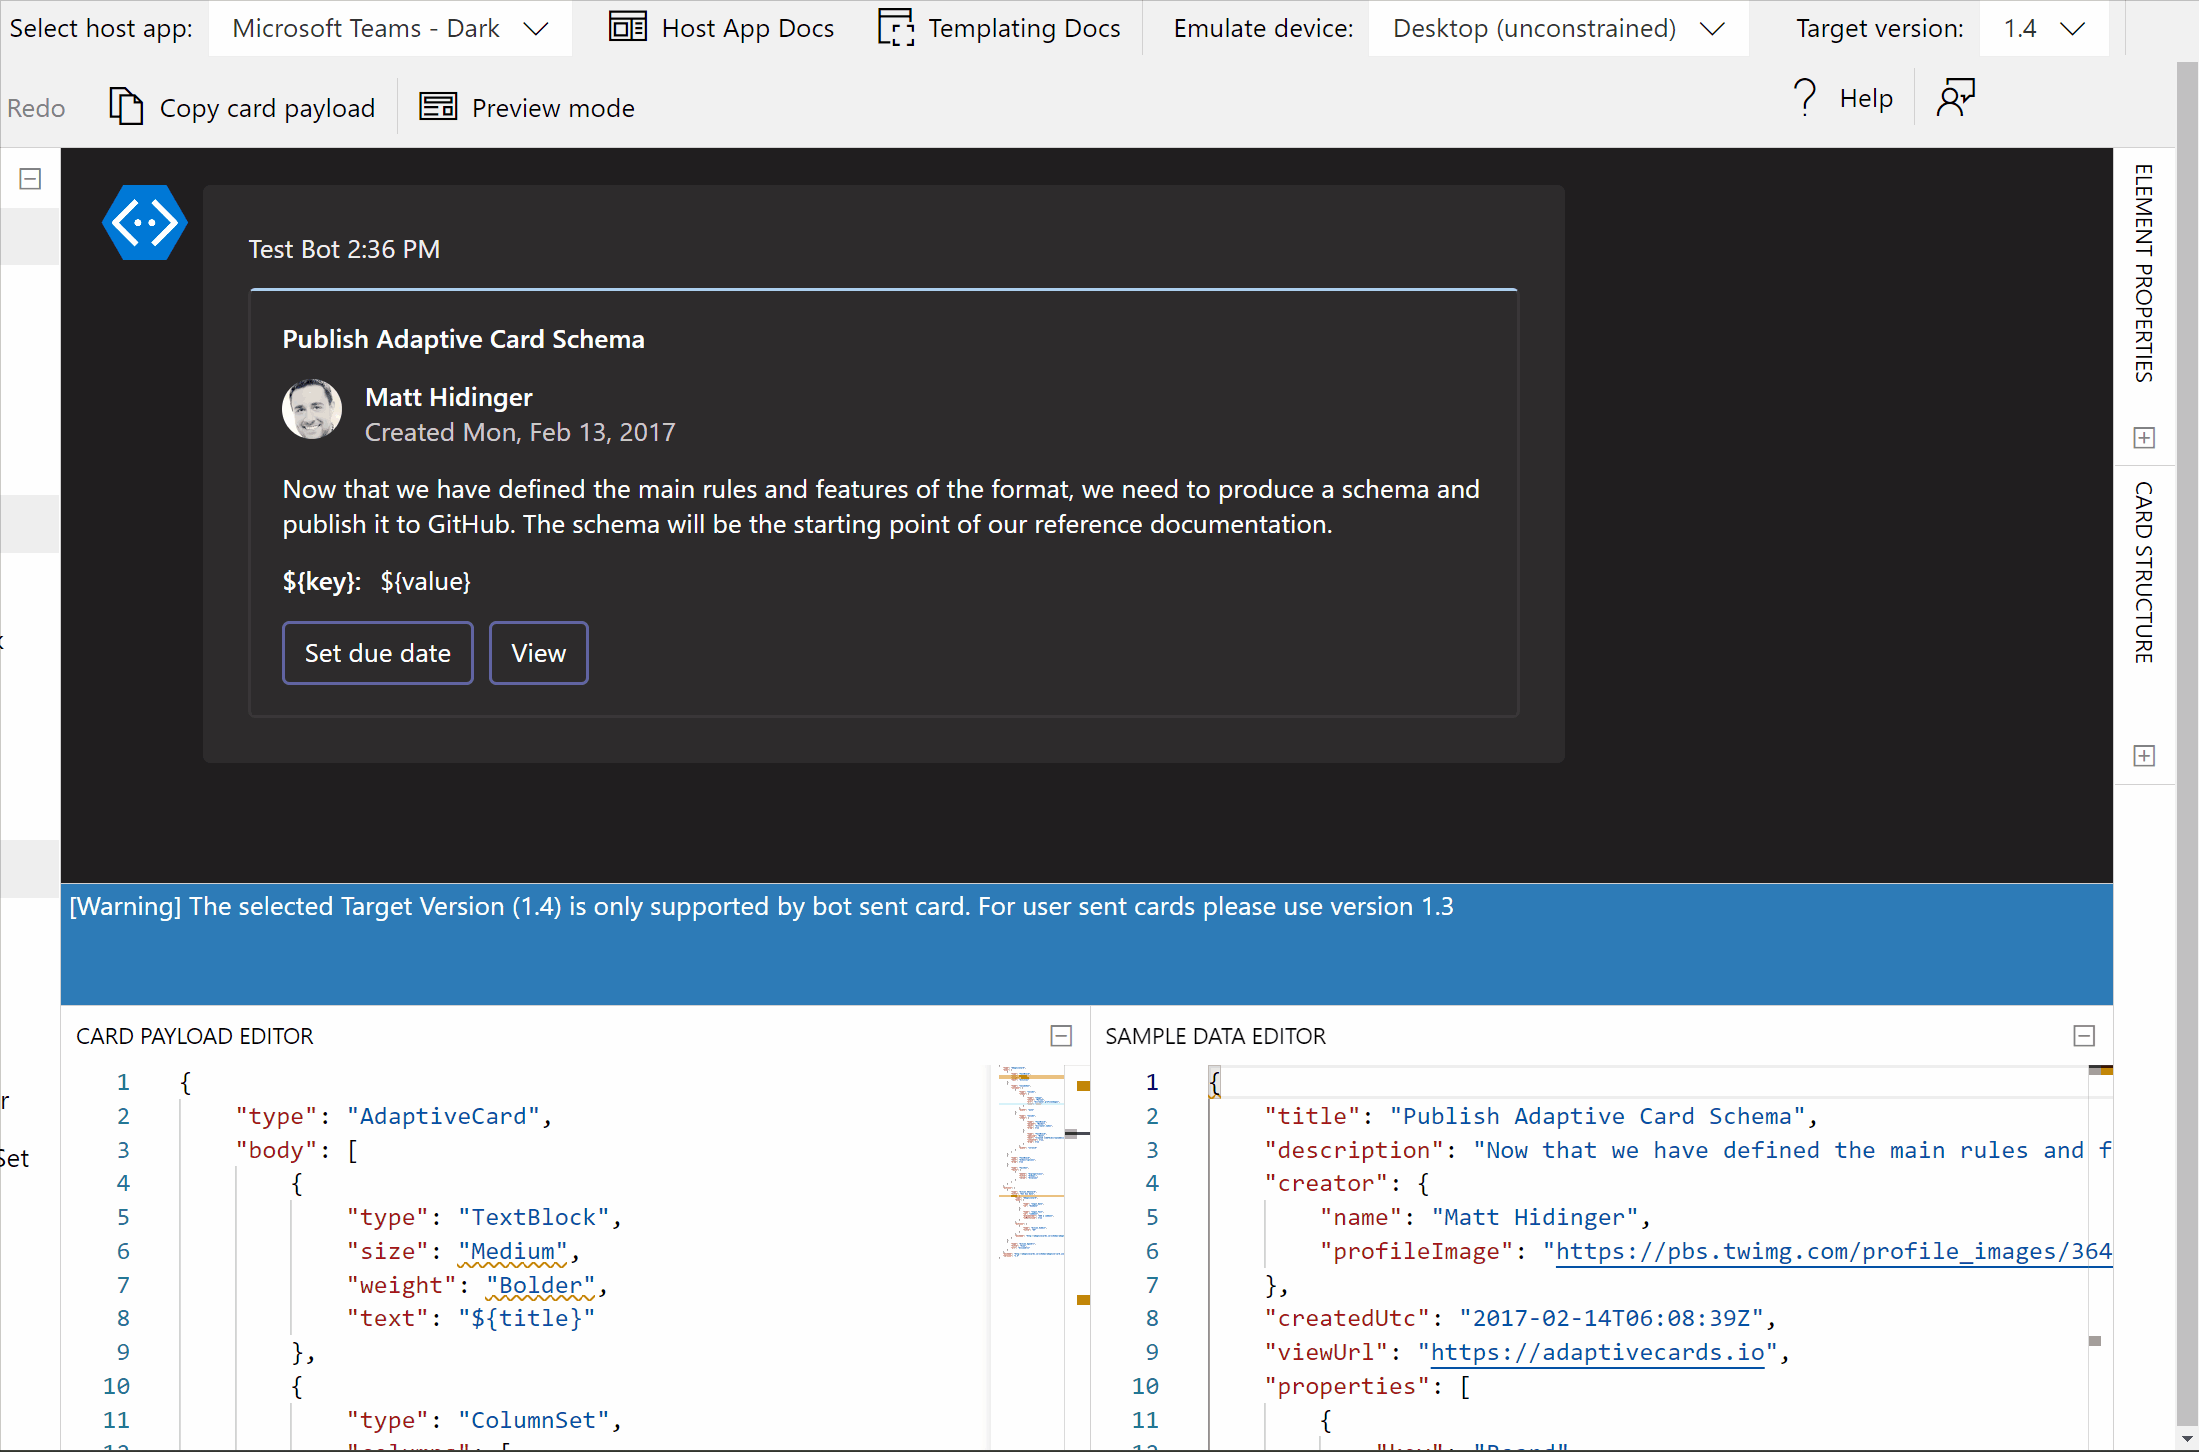The height and width of the screenshot is (1452, 2199).
Task: Open the Emulate device dropdown
Action: coord(1556,28)
